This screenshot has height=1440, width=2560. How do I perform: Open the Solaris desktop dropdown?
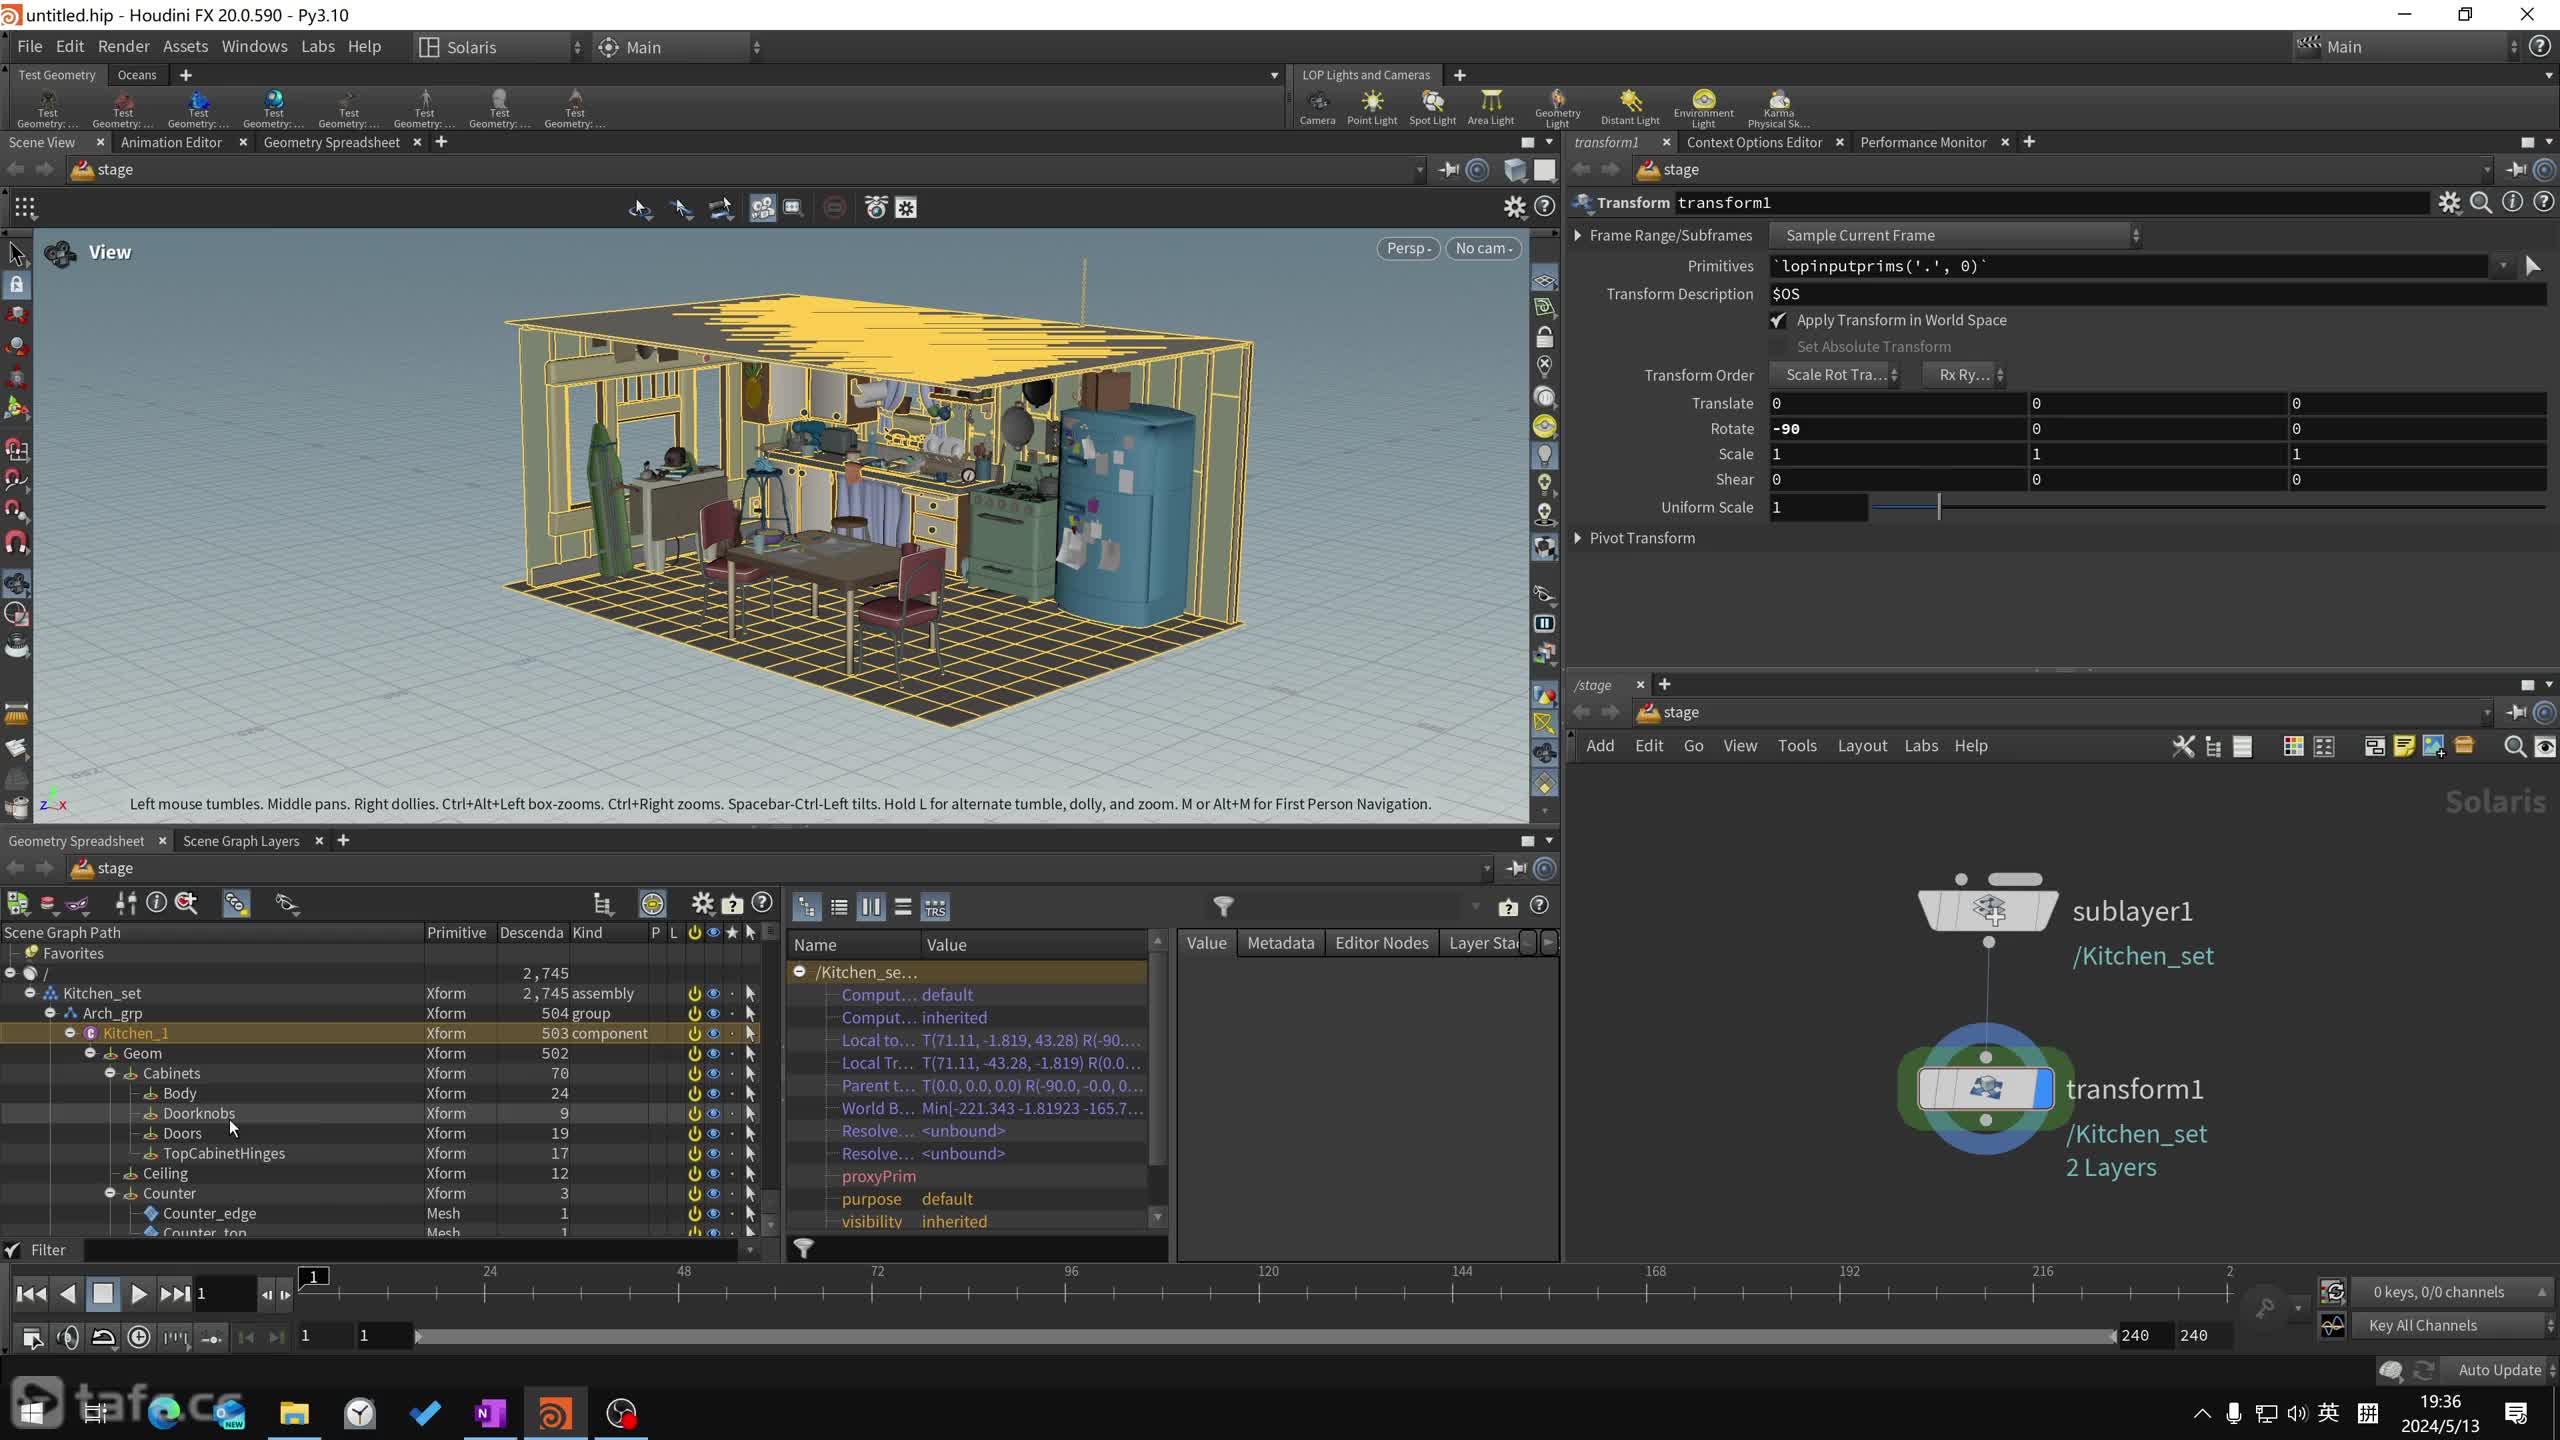pyautogui.click(x=499, y=47)
